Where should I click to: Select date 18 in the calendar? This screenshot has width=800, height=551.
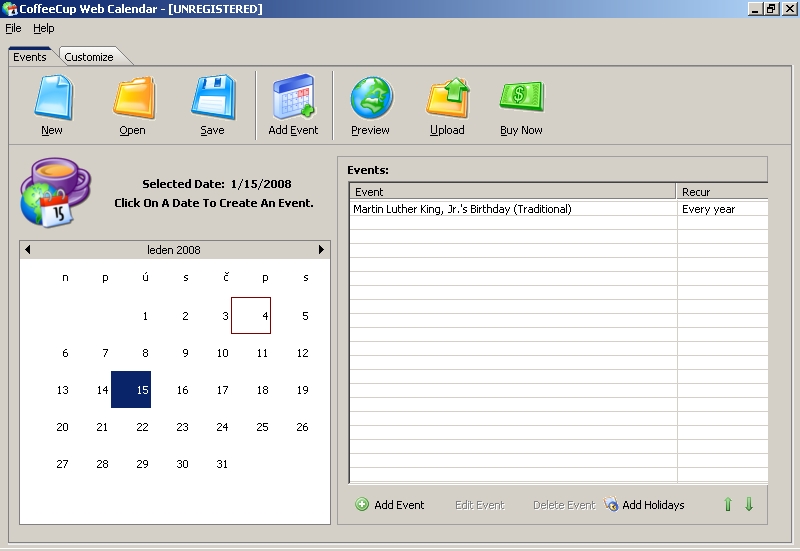tap(262, 390)
